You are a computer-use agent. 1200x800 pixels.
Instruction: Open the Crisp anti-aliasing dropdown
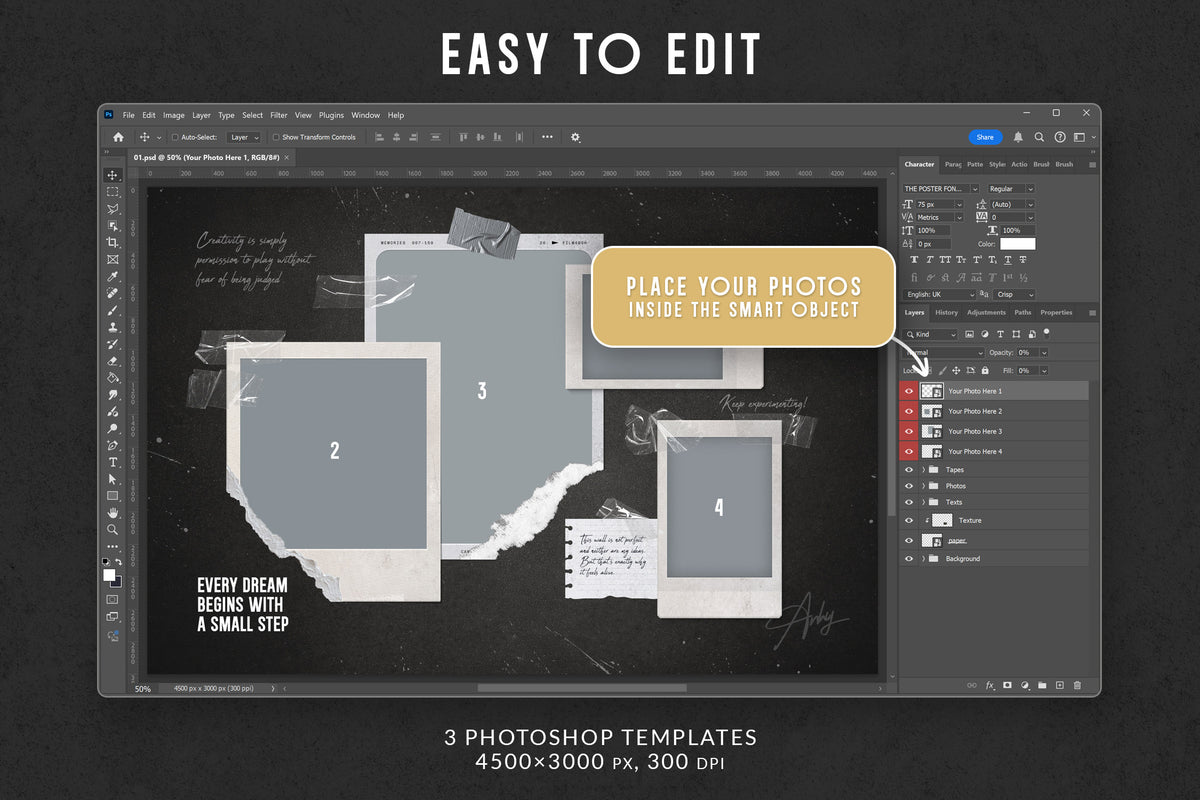coord(1015,295)
